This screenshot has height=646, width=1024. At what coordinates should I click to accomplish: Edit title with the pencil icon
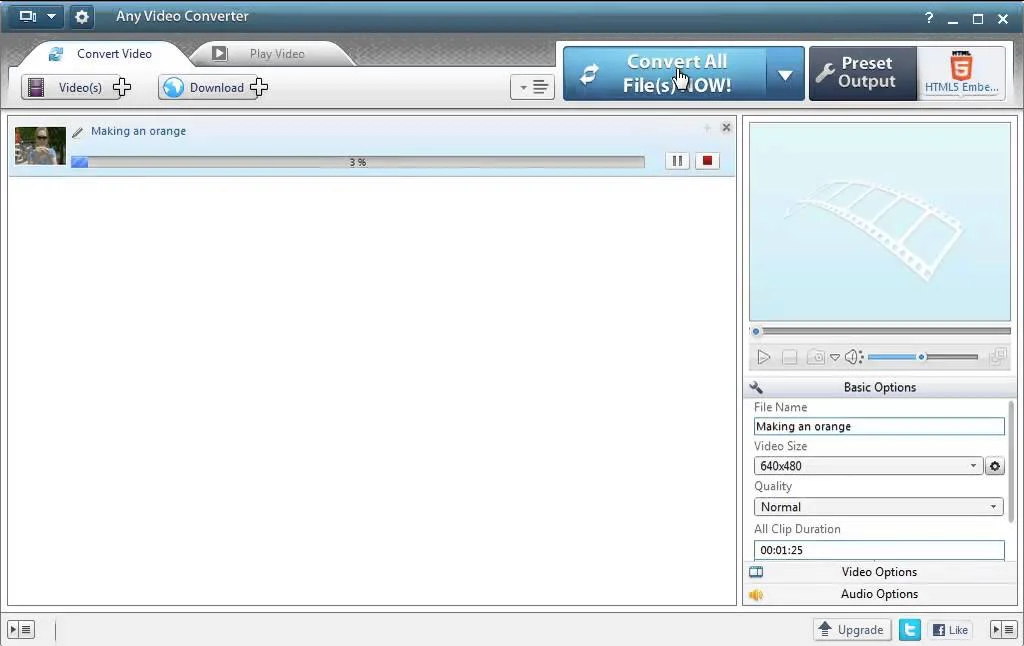pos(78,133)
